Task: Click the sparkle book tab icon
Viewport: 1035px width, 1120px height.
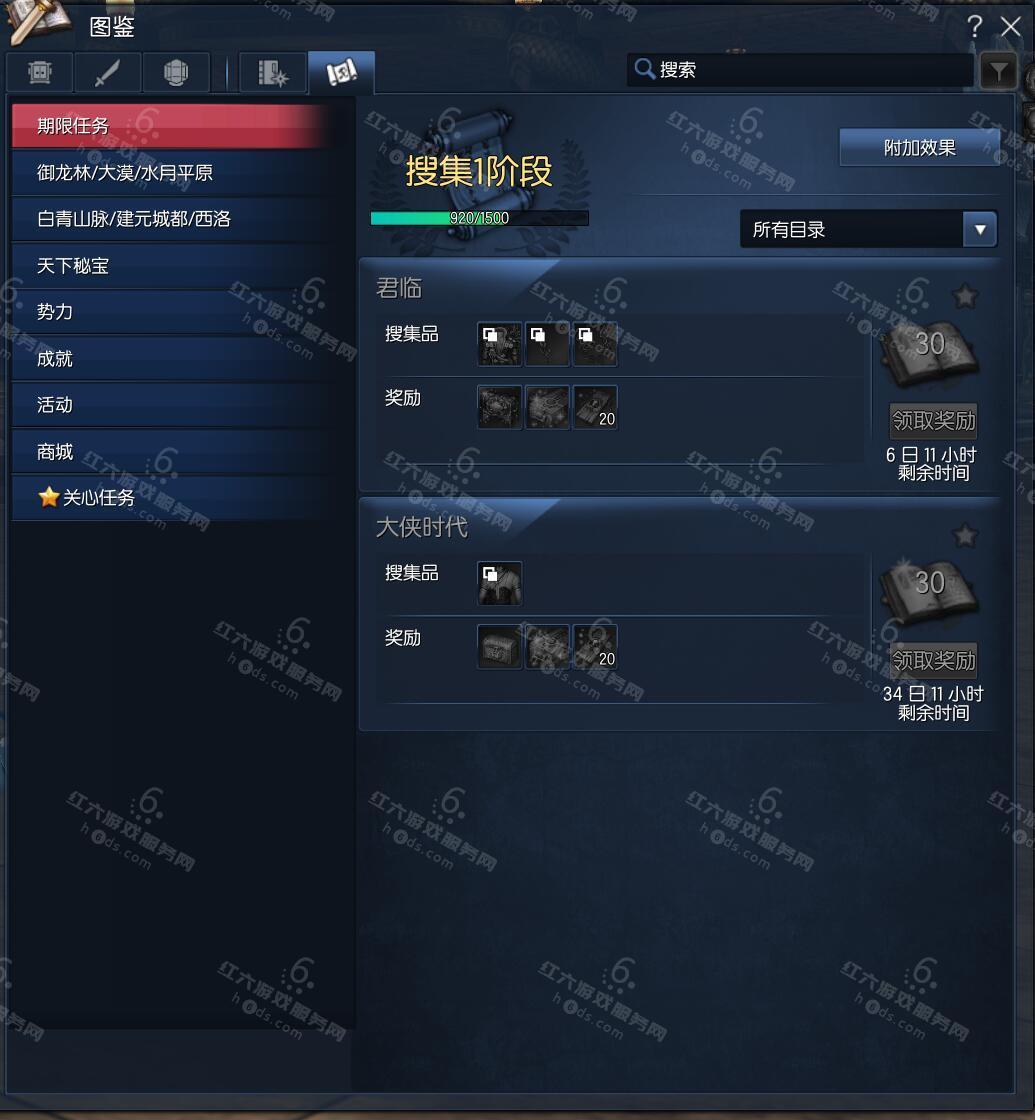Action: coord(273,72)
